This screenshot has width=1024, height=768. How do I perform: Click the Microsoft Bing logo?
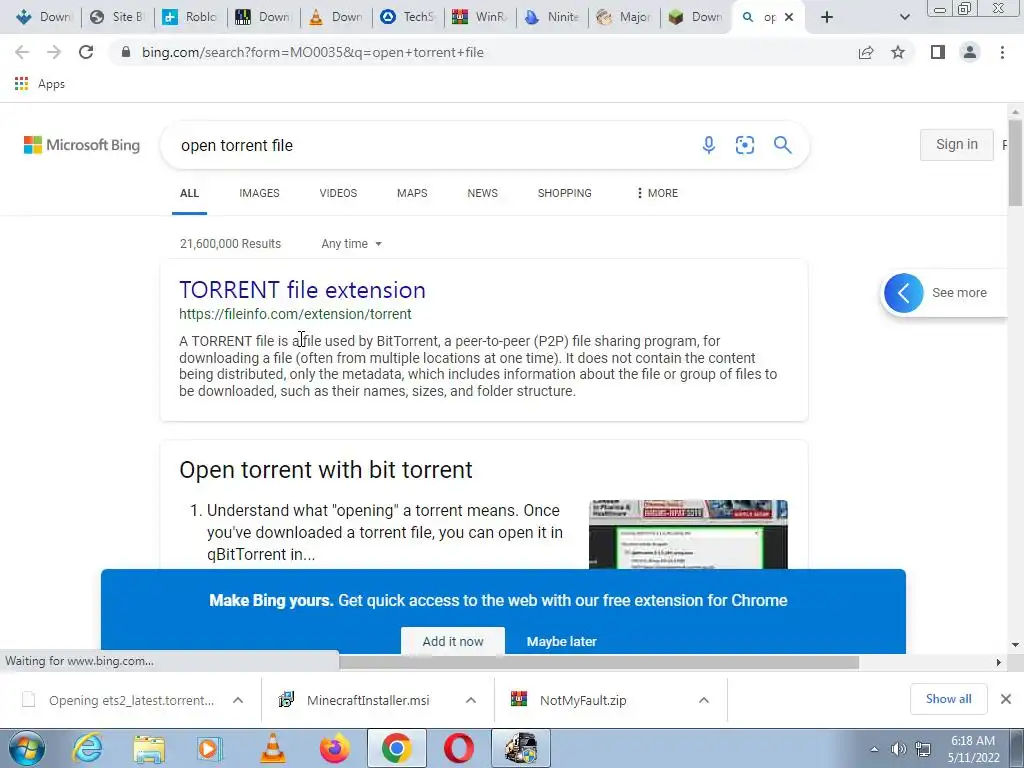[82, 145]
